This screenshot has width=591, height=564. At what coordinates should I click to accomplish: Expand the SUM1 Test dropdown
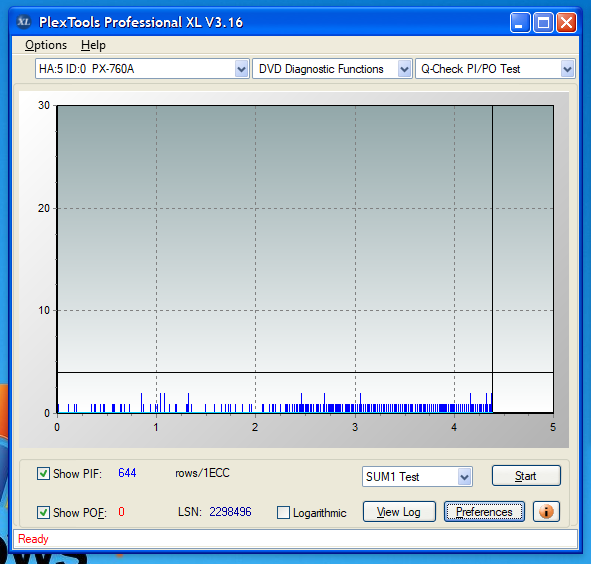(x=417, y=477)
